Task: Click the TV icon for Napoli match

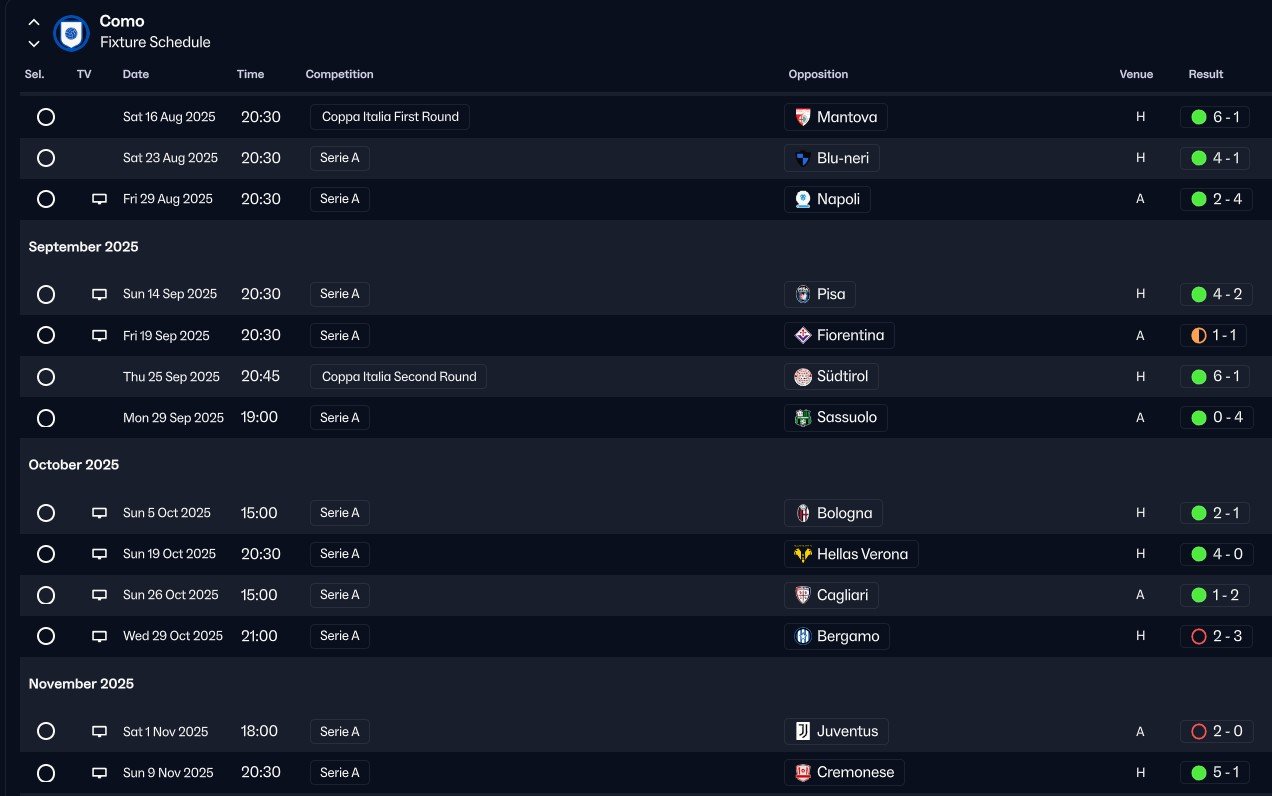Action: click(99, 199)
